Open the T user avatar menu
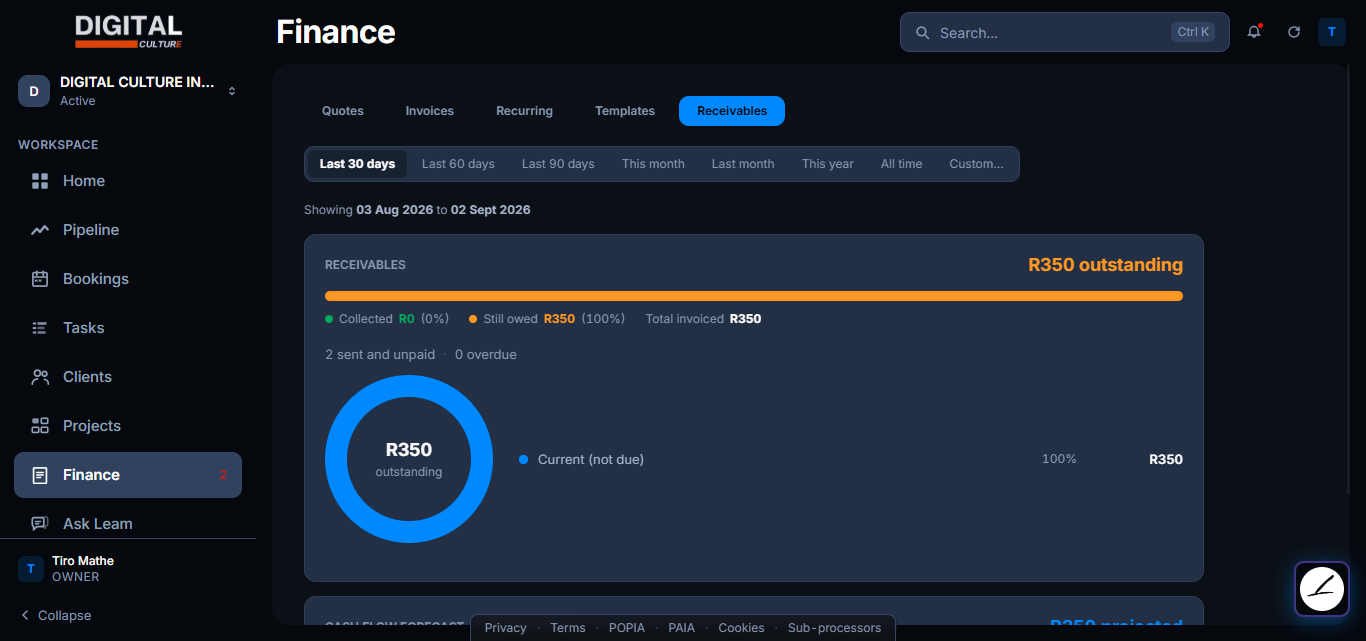 [x=1332, y=32]
